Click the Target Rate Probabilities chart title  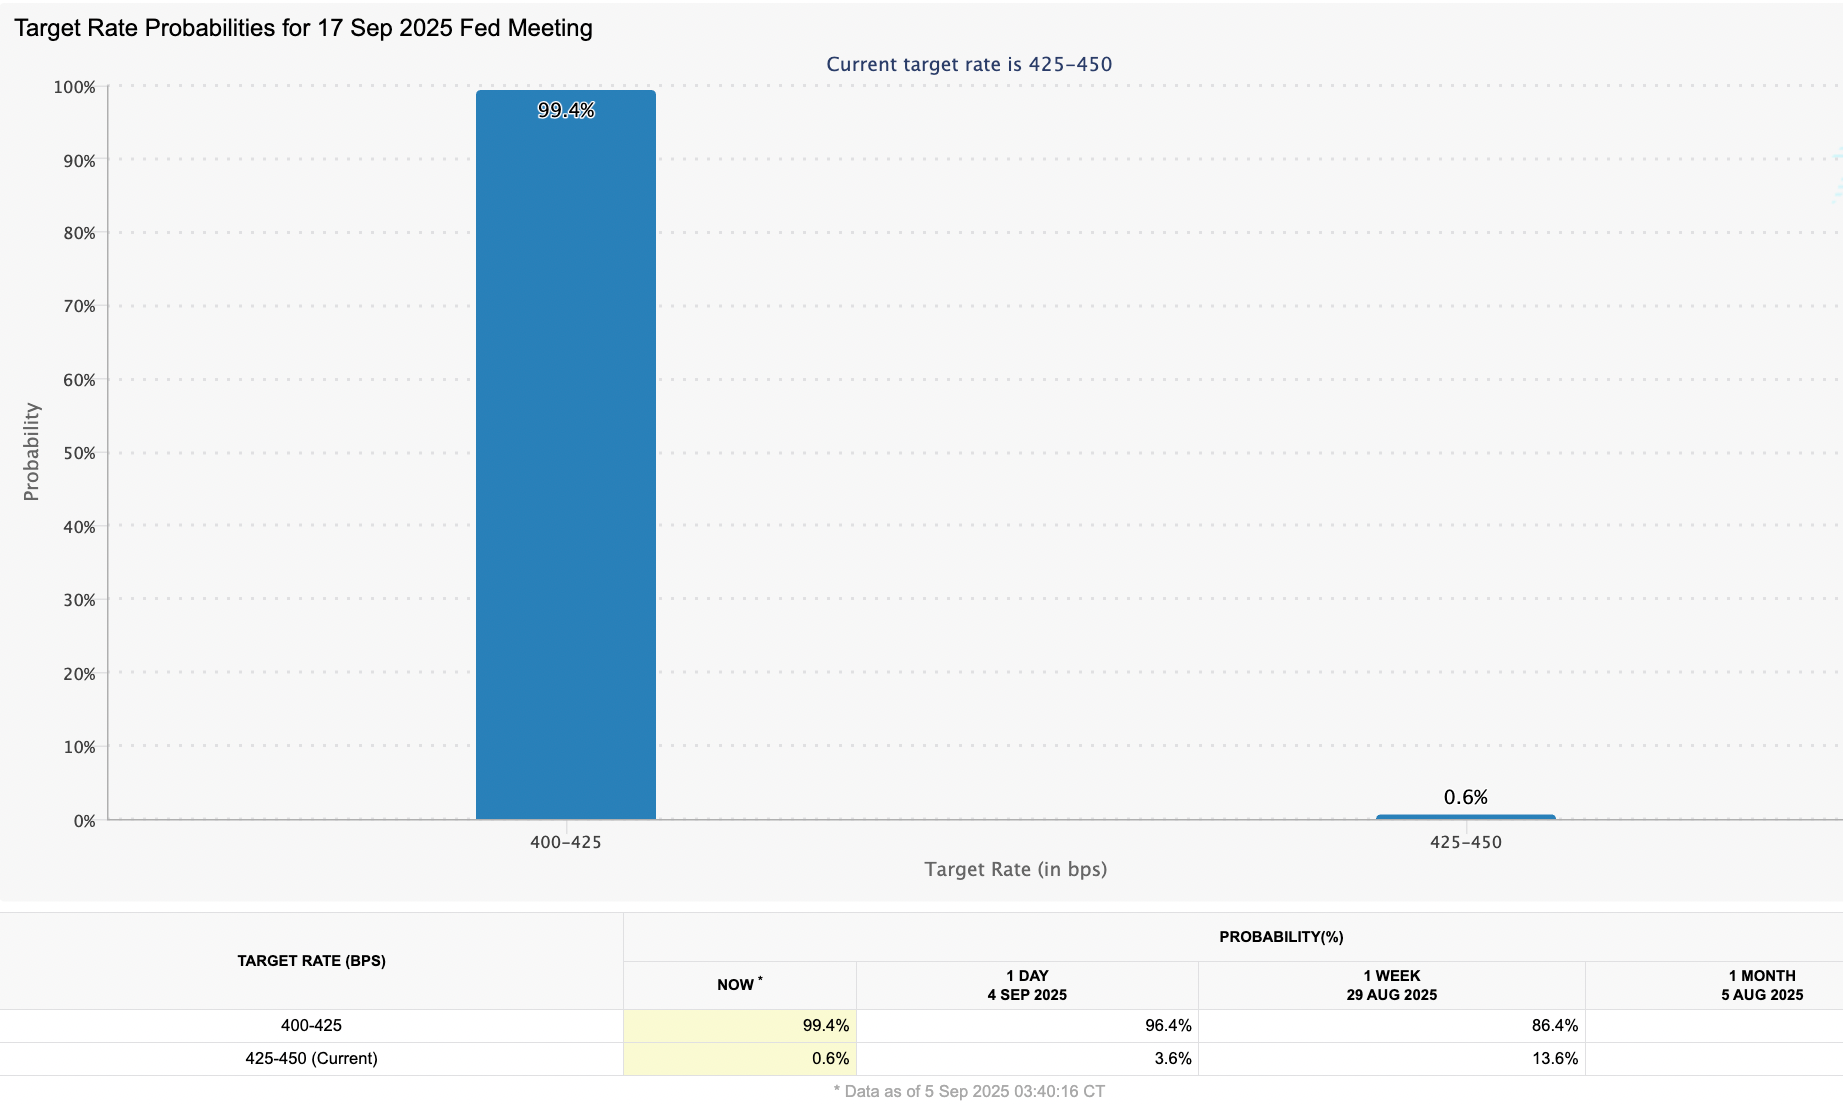coord(303,28)
